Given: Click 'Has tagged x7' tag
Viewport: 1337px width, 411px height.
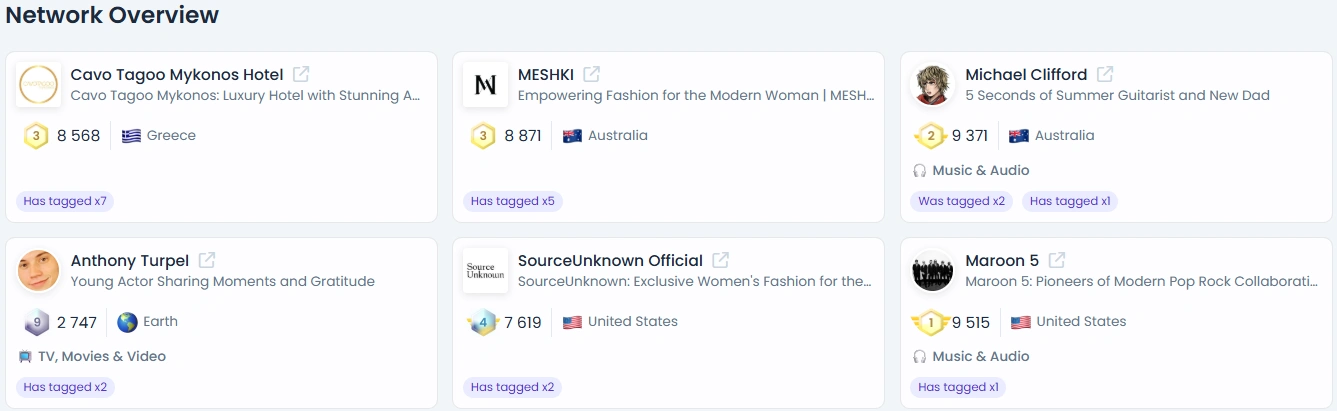Looking at the screenshot, I should coord(65,201).
